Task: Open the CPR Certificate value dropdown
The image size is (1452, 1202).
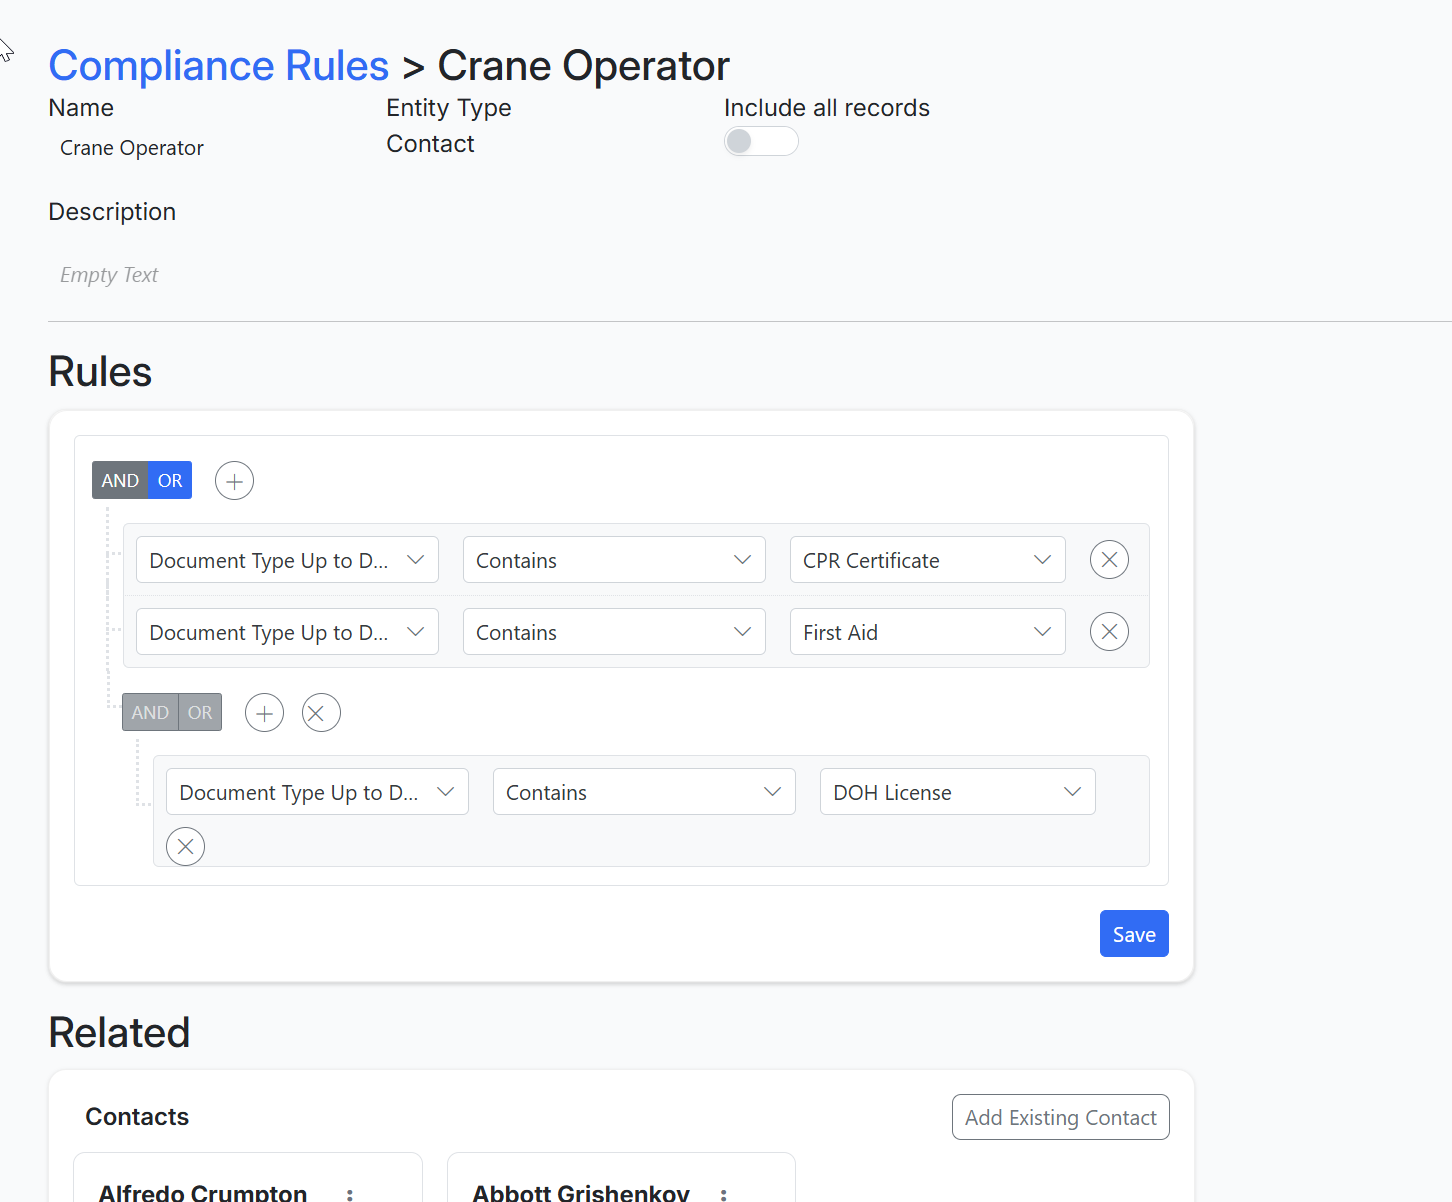Action: (927, 560)
